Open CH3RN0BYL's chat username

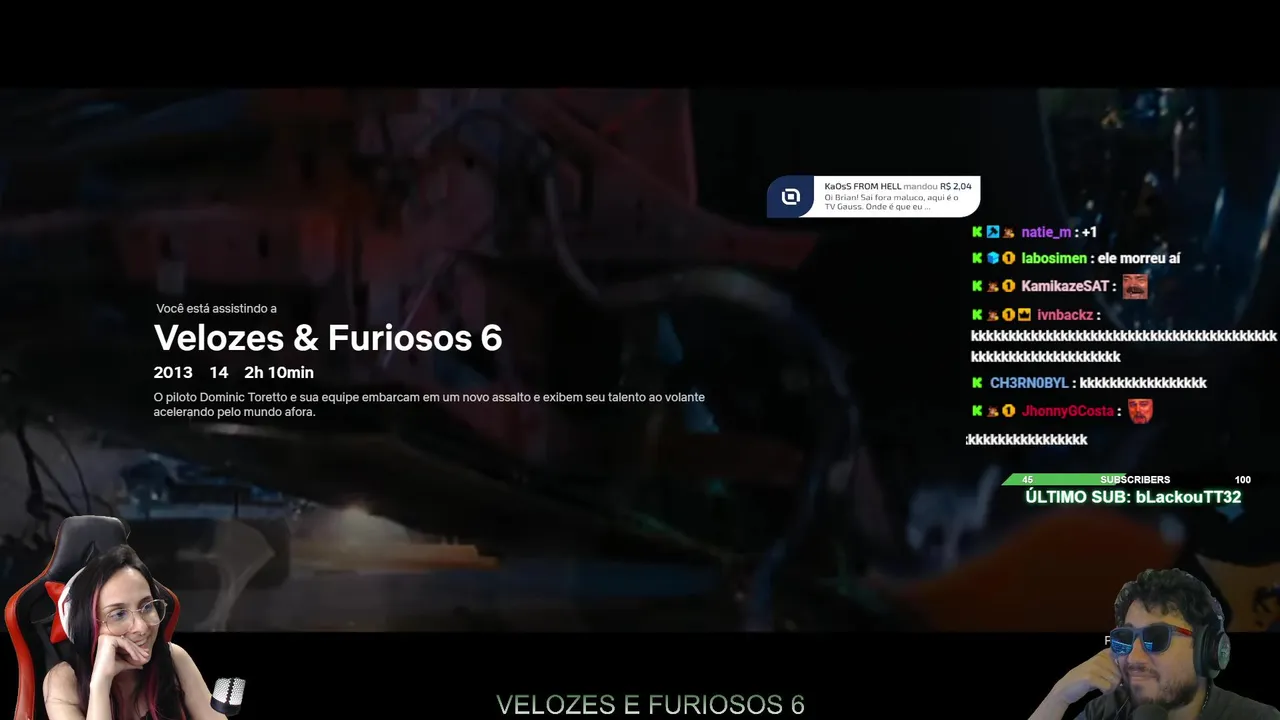coord(1029,383)
